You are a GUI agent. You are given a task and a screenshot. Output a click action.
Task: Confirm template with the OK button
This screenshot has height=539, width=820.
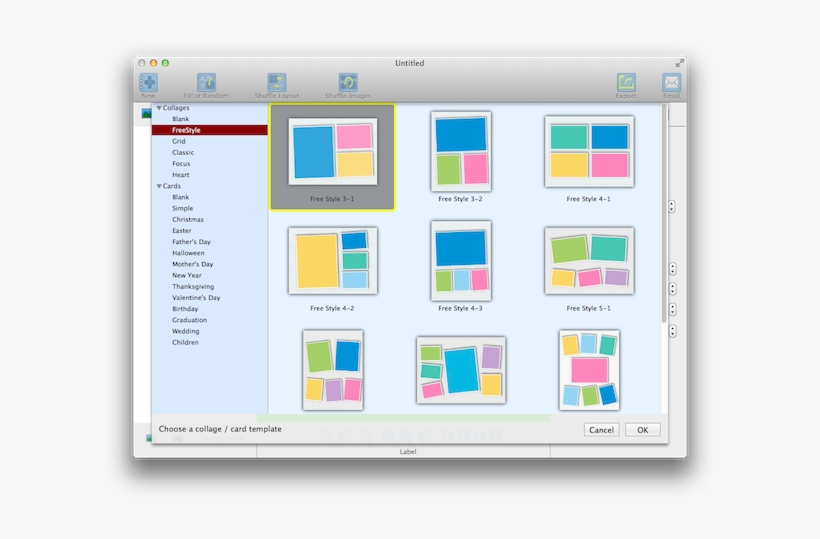[x=643, y=430]
